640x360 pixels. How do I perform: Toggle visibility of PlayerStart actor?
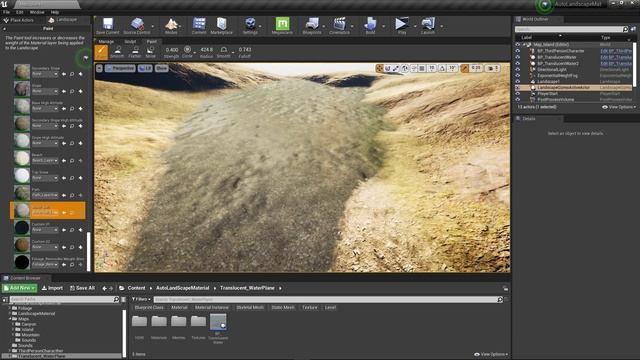518,93
